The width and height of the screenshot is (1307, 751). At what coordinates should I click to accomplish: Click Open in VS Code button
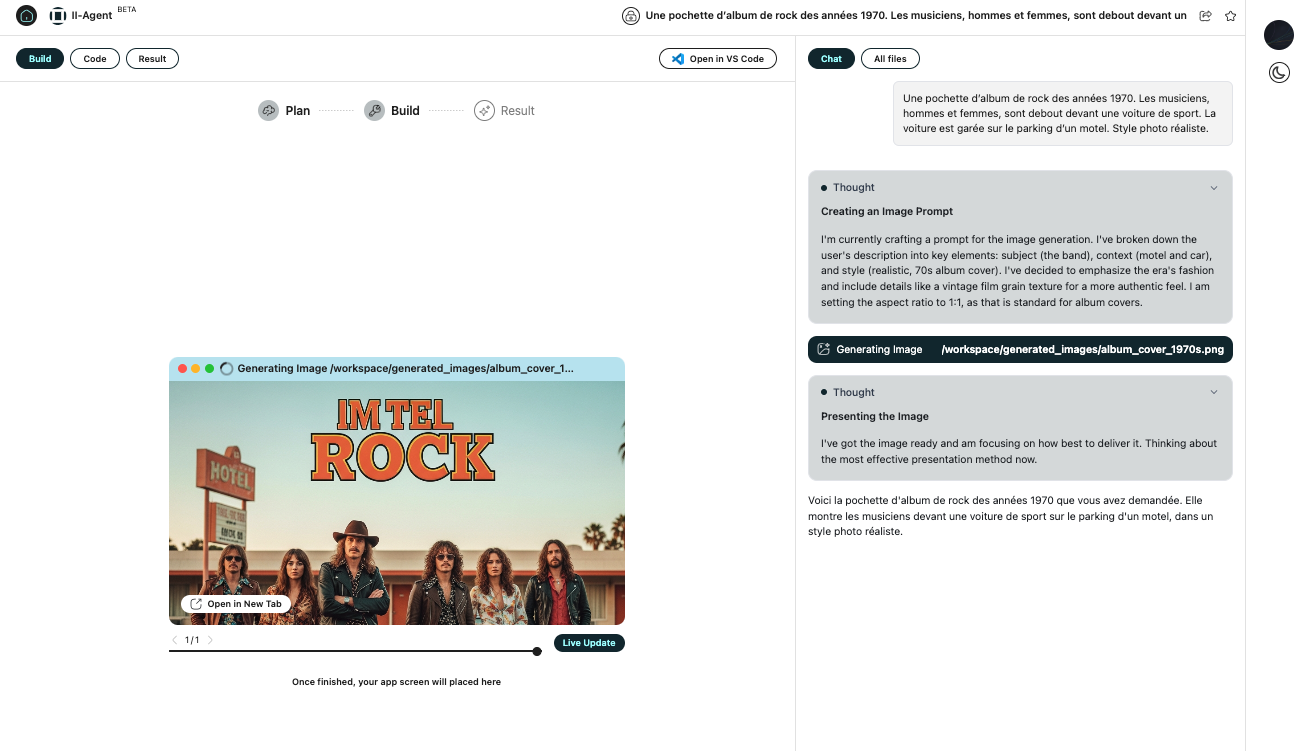point(717,59)
